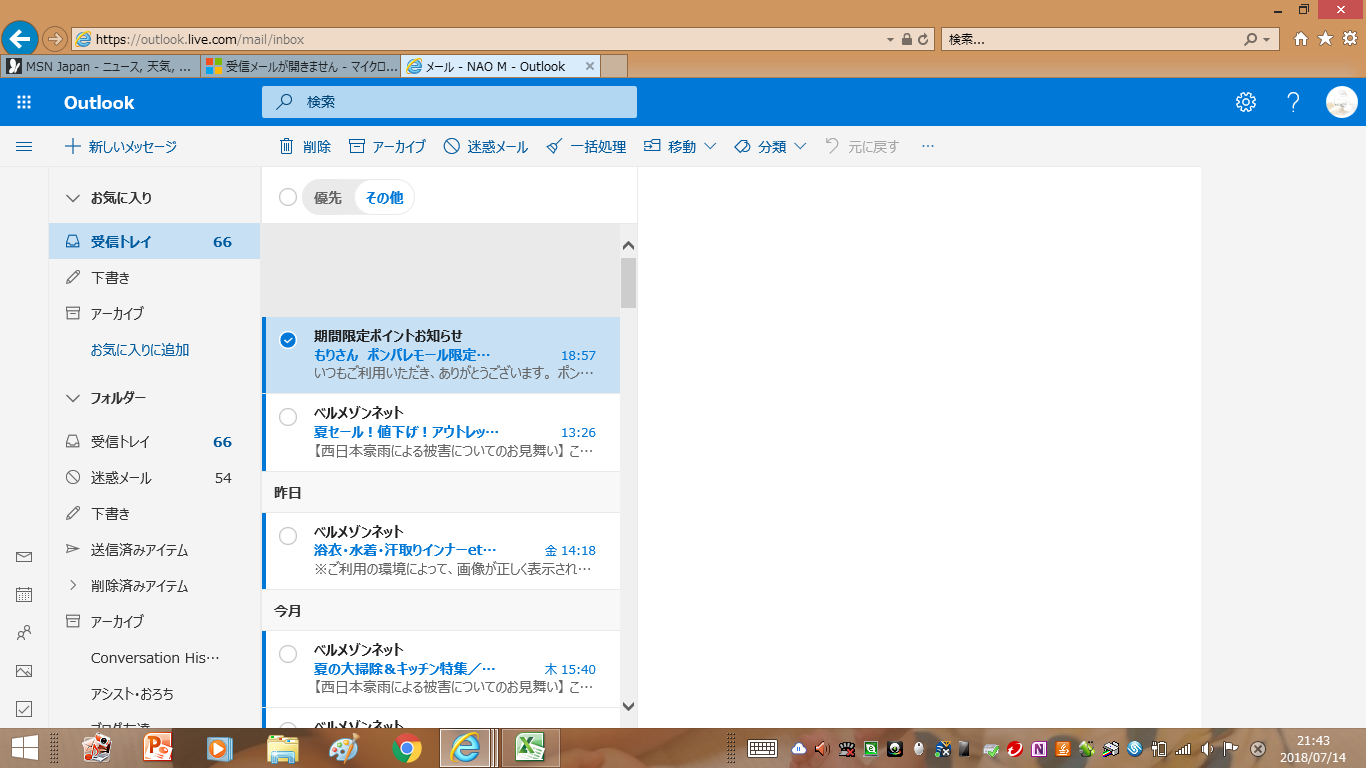Refresh the page in address bar

coord(923,40)
